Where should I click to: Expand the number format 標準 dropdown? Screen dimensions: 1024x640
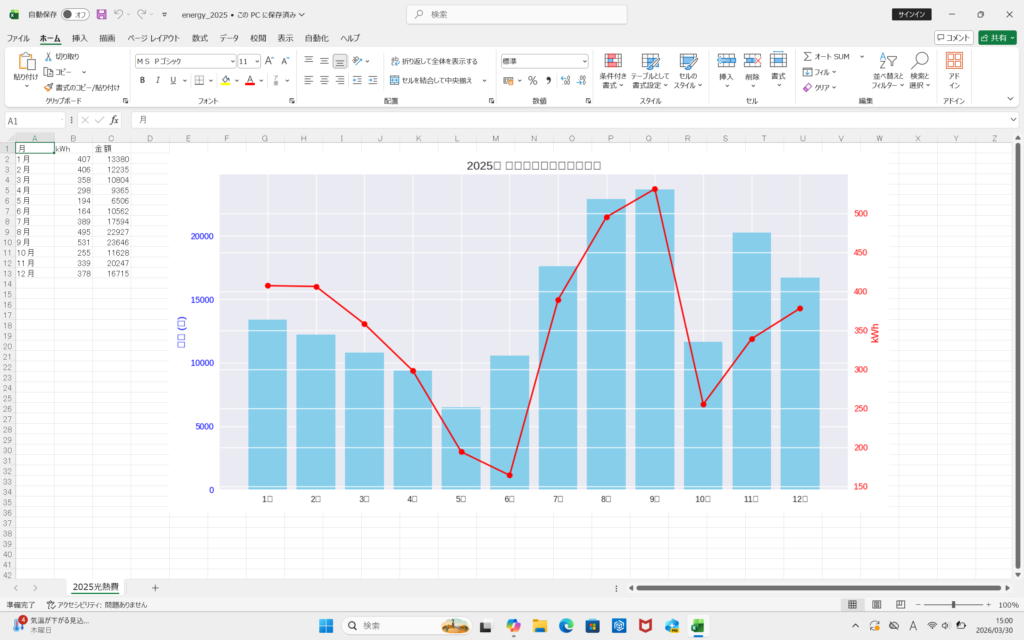pos(584,61)
